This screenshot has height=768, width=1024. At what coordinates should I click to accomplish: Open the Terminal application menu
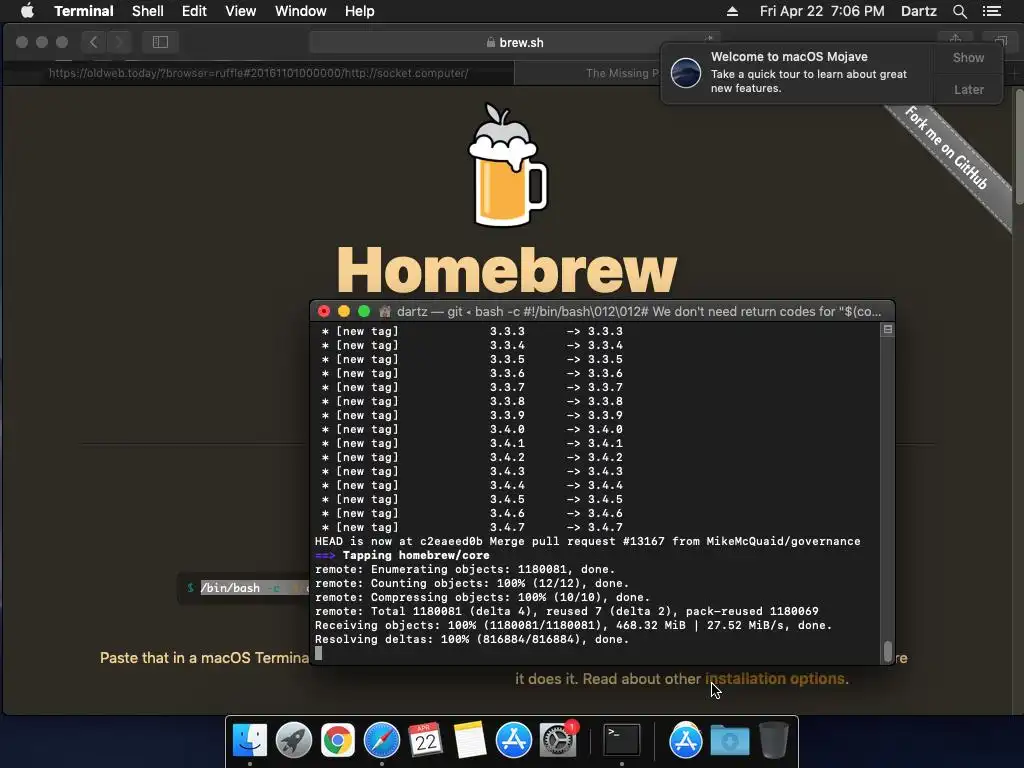(x=84, y=11)
